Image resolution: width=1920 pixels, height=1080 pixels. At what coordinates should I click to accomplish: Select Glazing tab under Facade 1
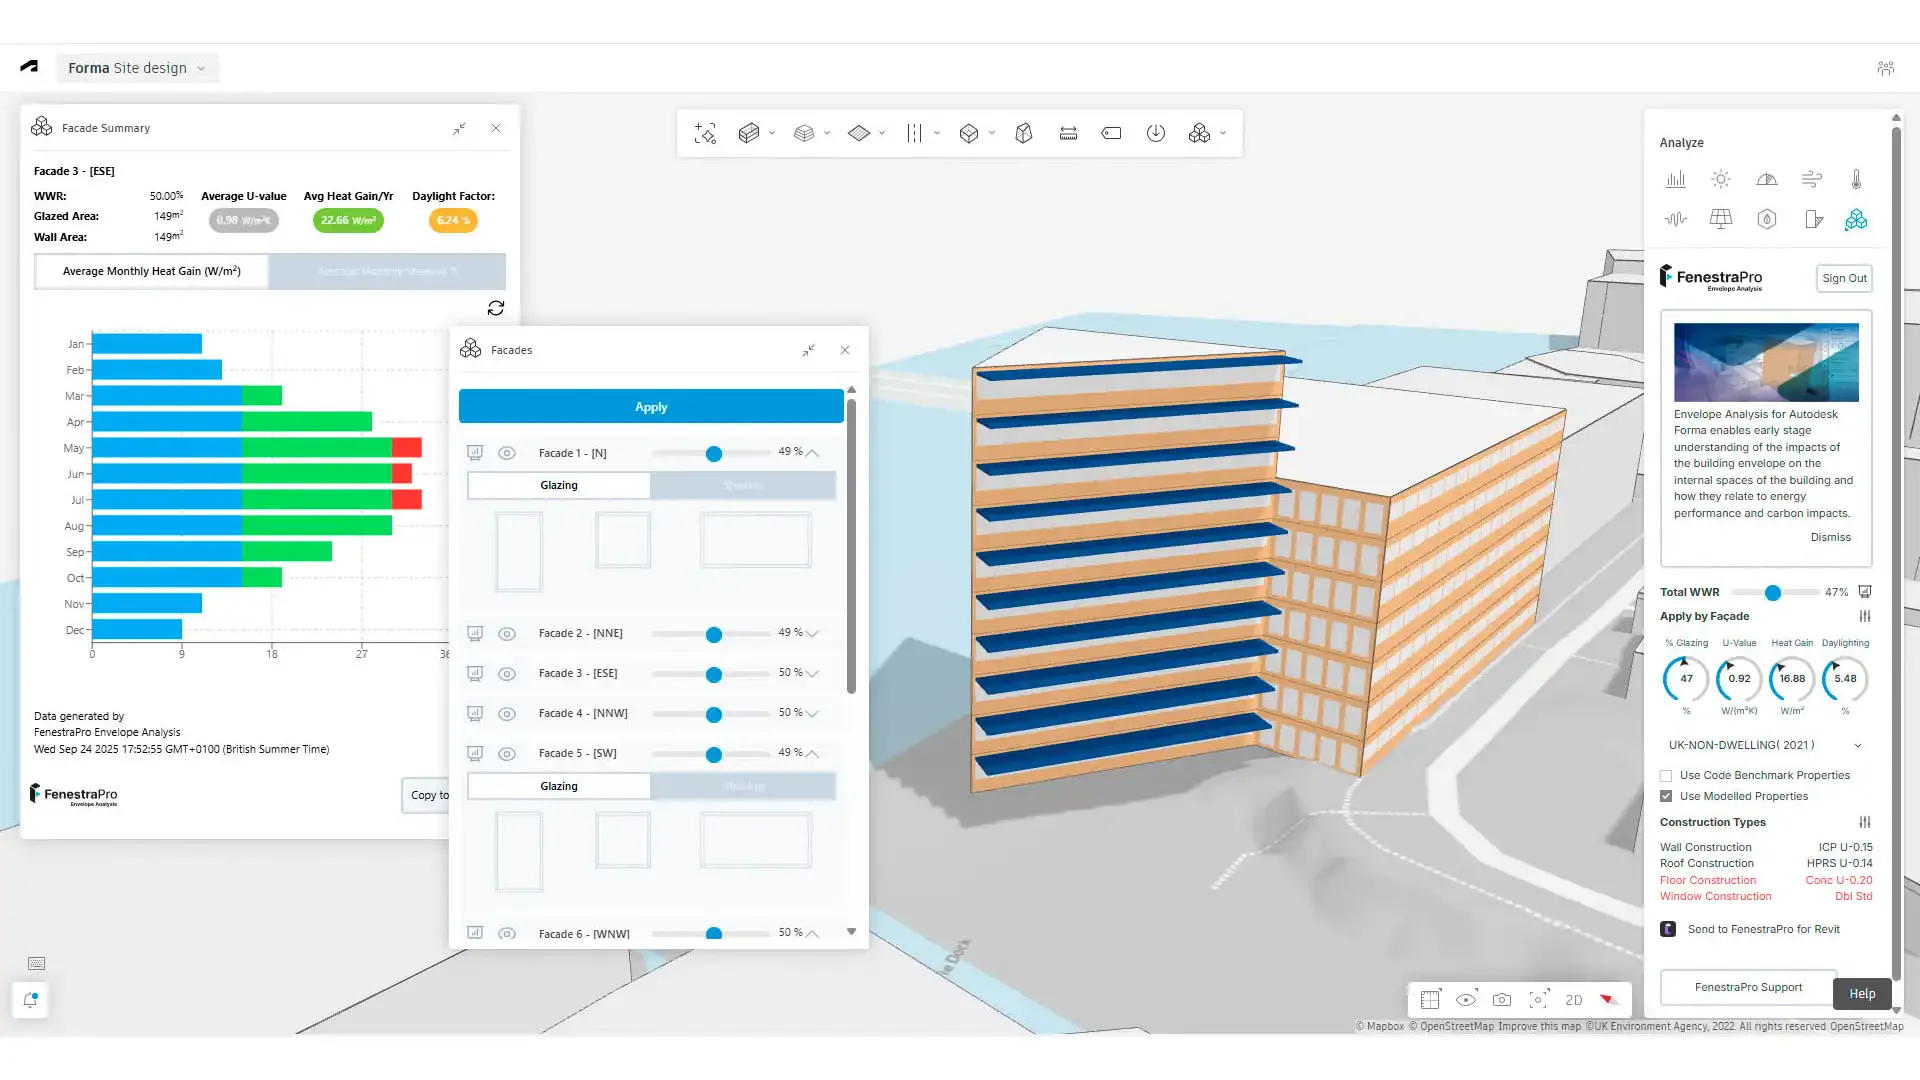[x=559, y=486]
